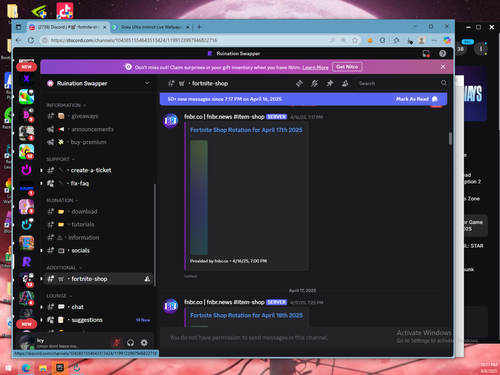
Task: Open the pink B server icon
Action: (26, 115)
